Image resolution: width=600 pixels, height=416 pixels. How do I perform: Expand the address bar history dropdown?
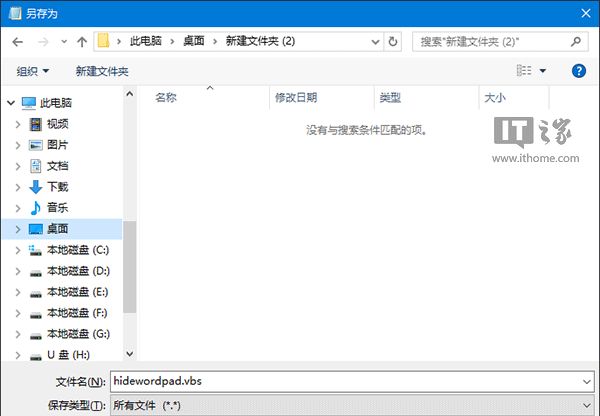pos(375,42)
